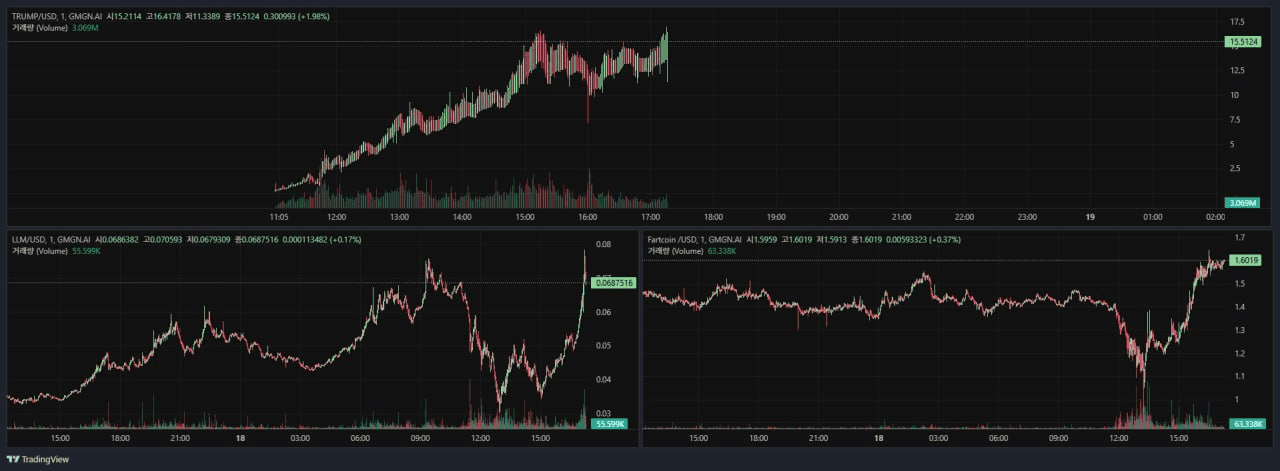Image resolution: width=1280 pixels, height=471 pixels.
Task: Click the 63.338K volume axis label
Action: tap(1246, 424)
